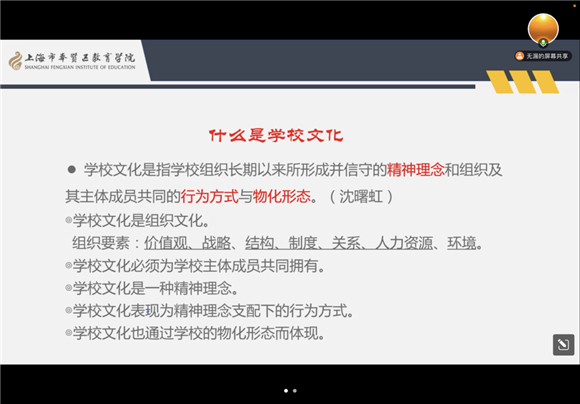
Task: Switch to the second page dot
Action: (x=295, y=391)
